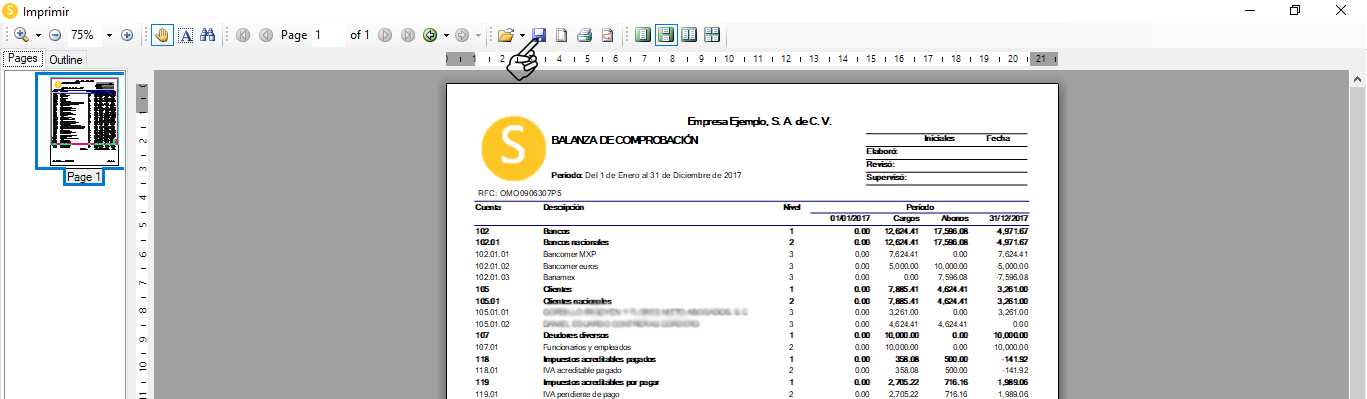Open the find binoculars tool
The height and width of the screenshot is (399, 1367).
[208, 35]
